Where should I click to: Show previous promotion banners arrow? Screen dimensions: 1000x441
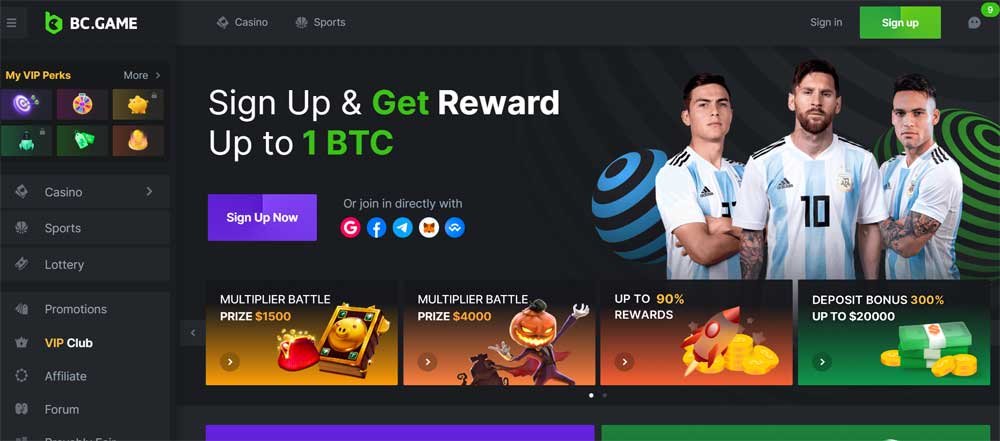click(193, 333)
